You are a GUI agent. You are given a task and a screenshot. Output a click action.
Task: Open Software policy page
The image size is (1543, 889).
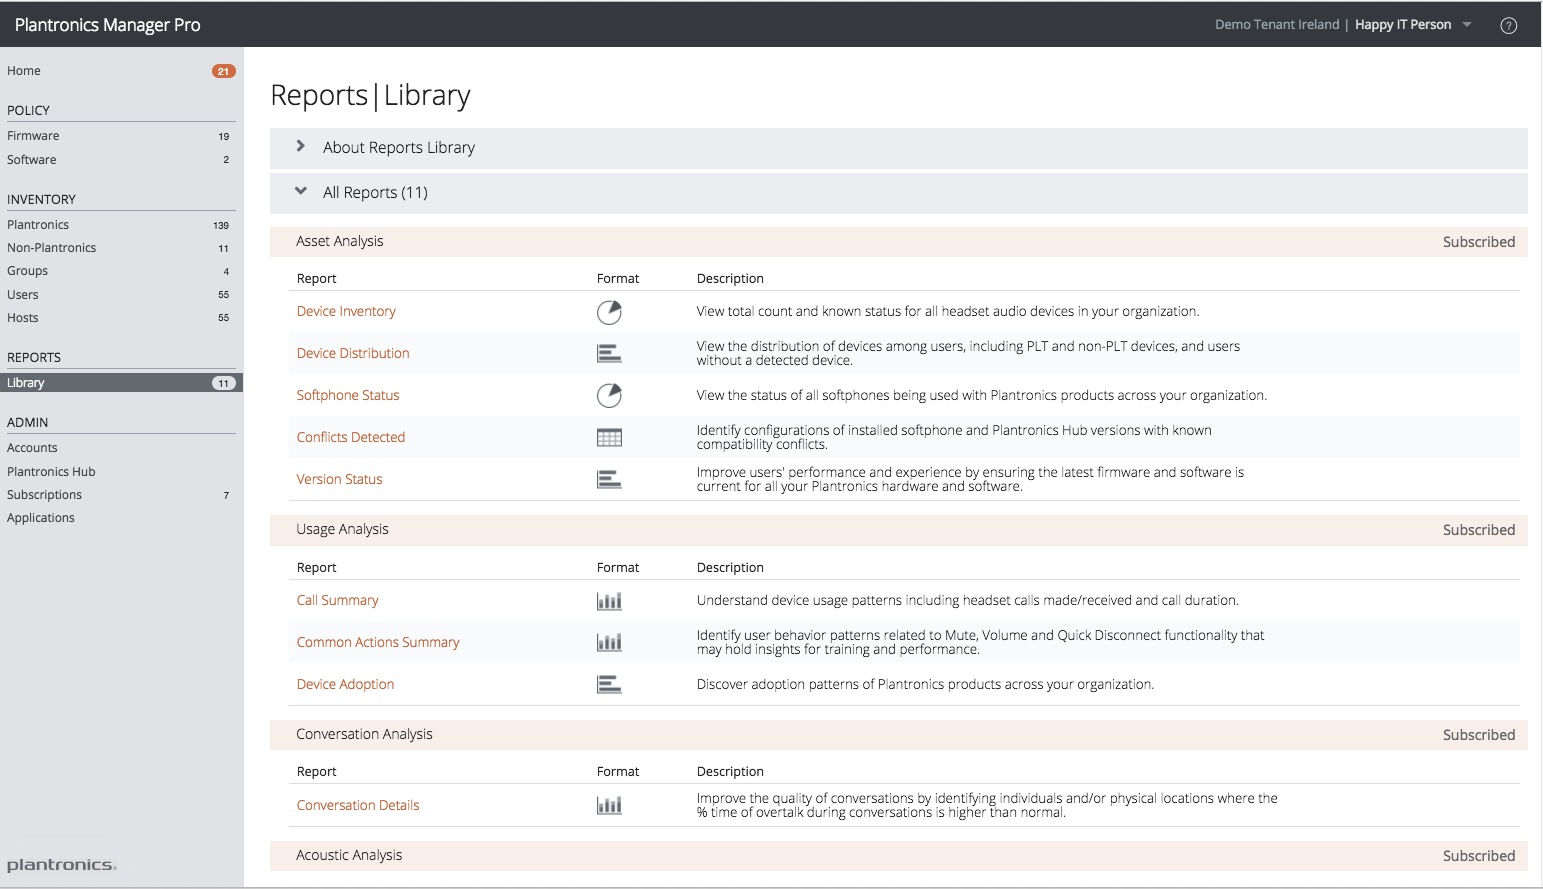click(32, 160)
